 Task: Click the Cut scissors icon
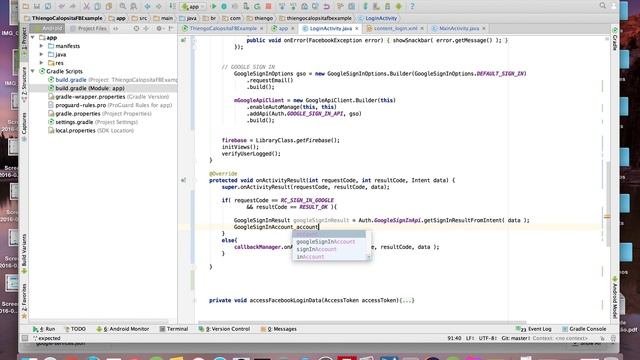click(86, 6)
